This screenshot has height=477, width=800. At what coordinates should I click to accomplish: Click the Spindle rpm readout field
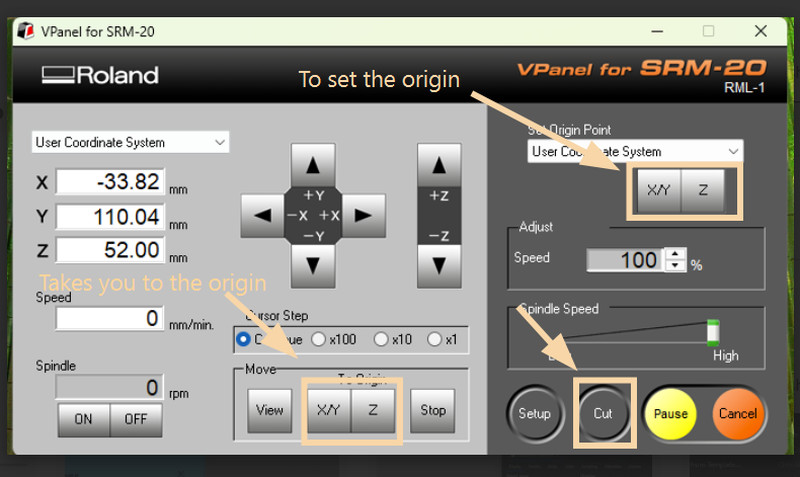click(x=110, y=387)
